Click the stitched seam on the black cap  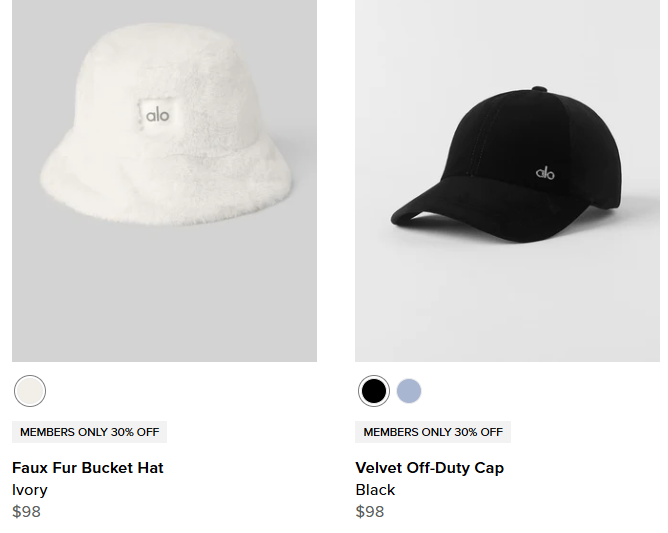[481, 141]
